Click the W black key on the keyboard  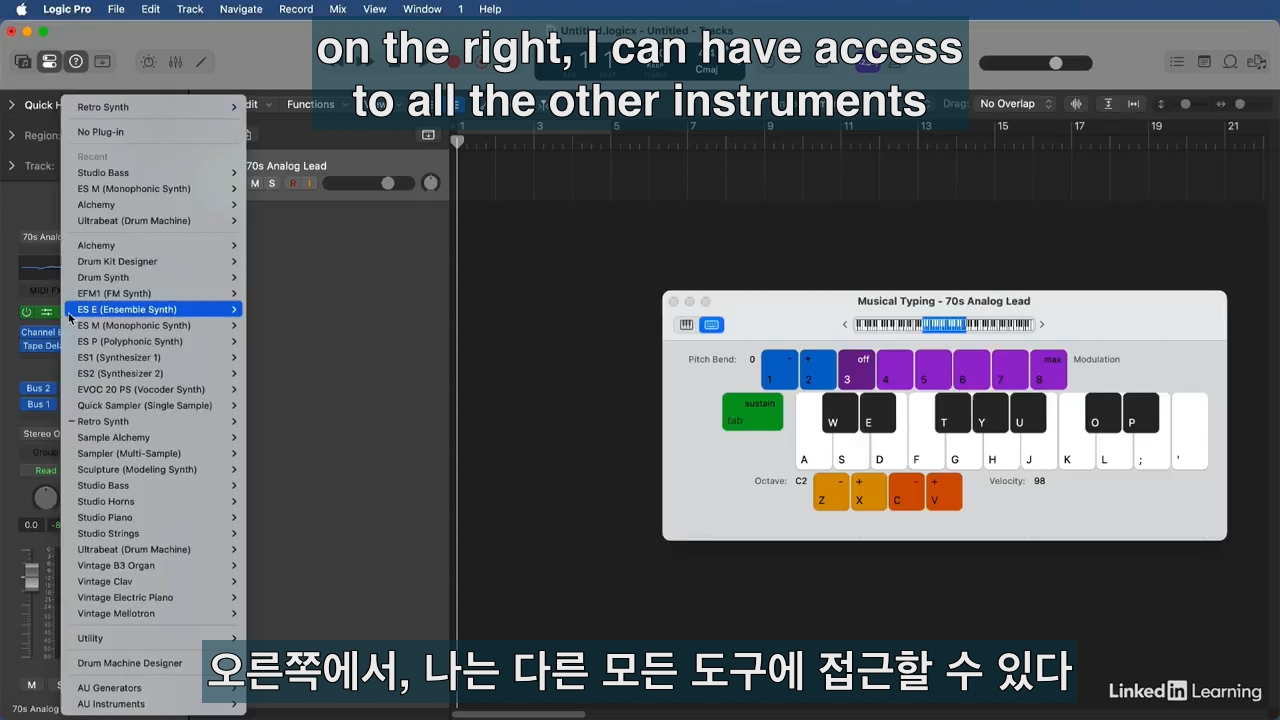point(840,412)
